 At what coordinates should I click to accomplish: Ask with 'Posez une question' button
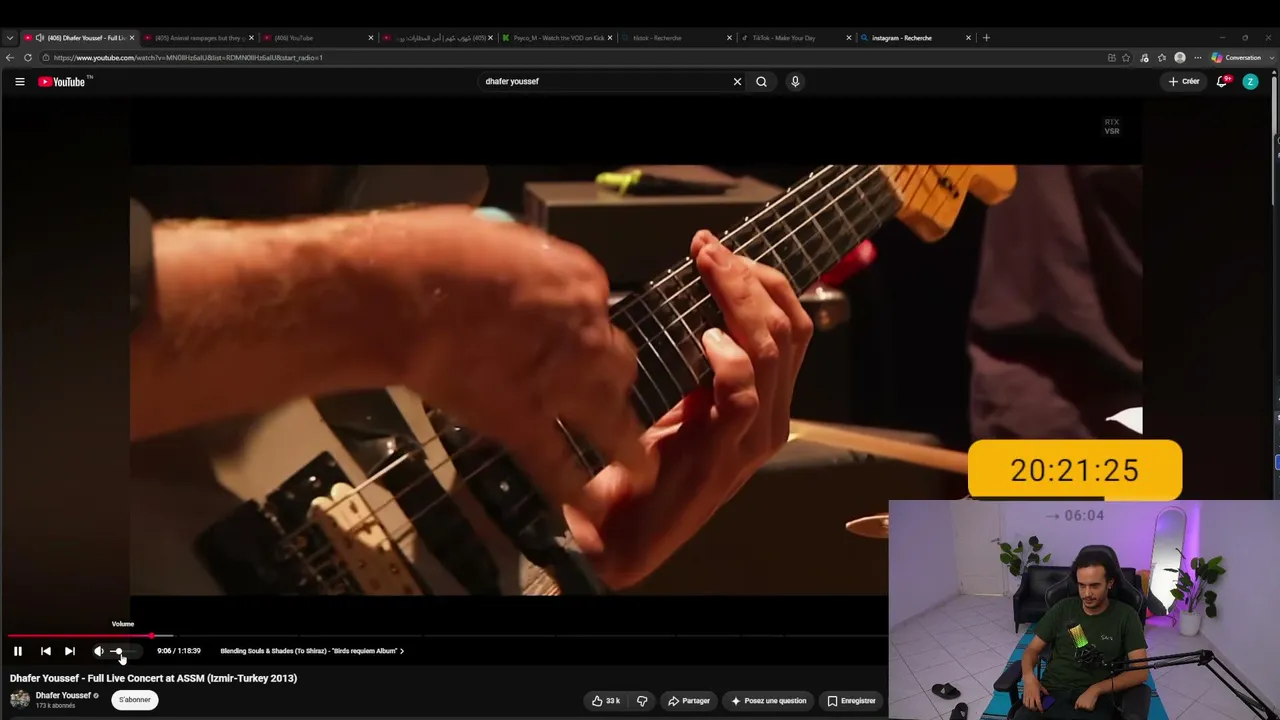pyautogui.click(x=768, y=701)
